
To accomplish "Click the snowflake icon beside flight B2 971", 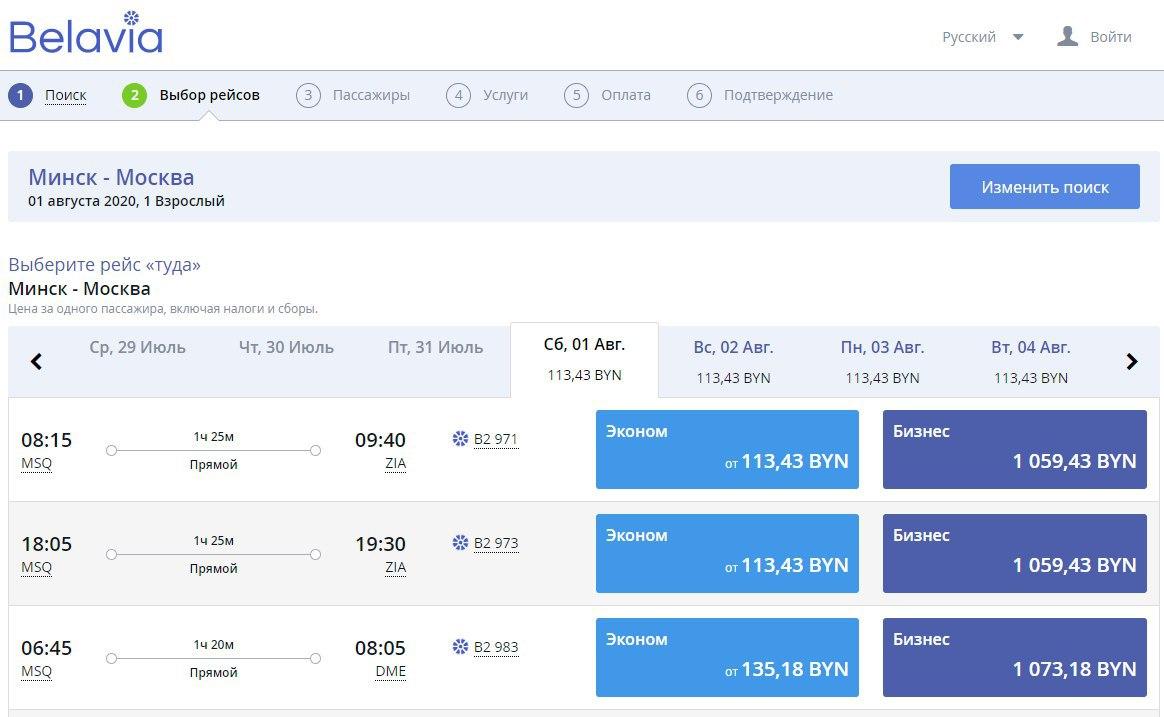I will 460,439.
